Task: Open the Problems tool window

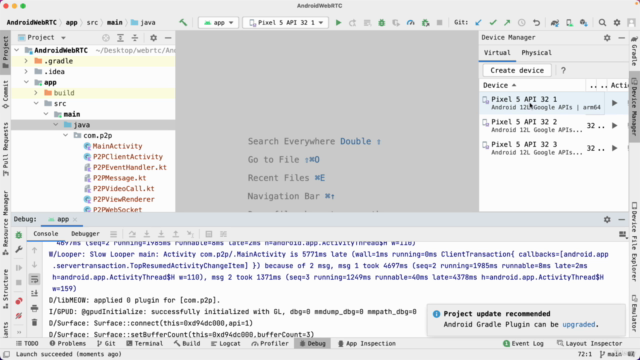Action: click(x=68, y=344)
